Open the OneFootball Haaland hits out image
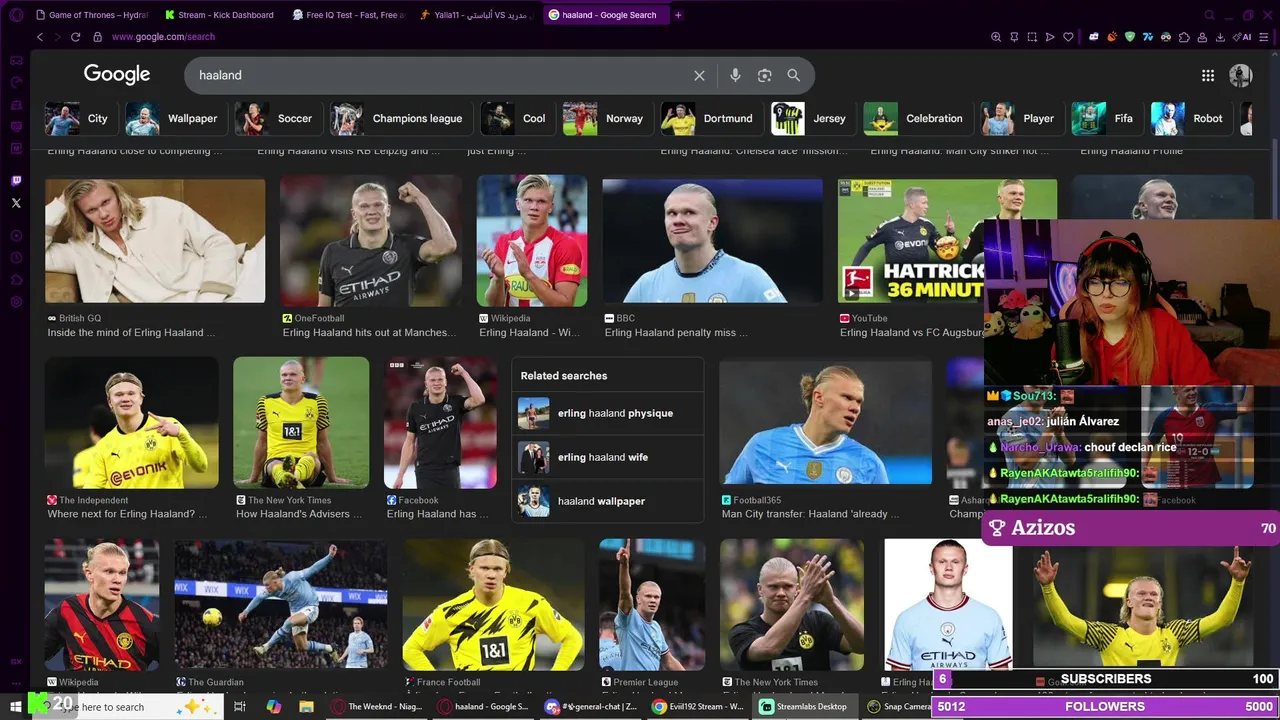The width and height of the screenshot is (1280, 720). [x=371, y=241]
